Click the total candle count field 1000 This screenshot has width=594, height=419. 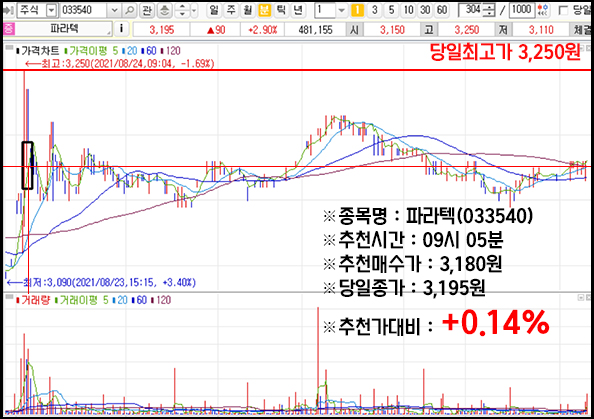point(522,10)
